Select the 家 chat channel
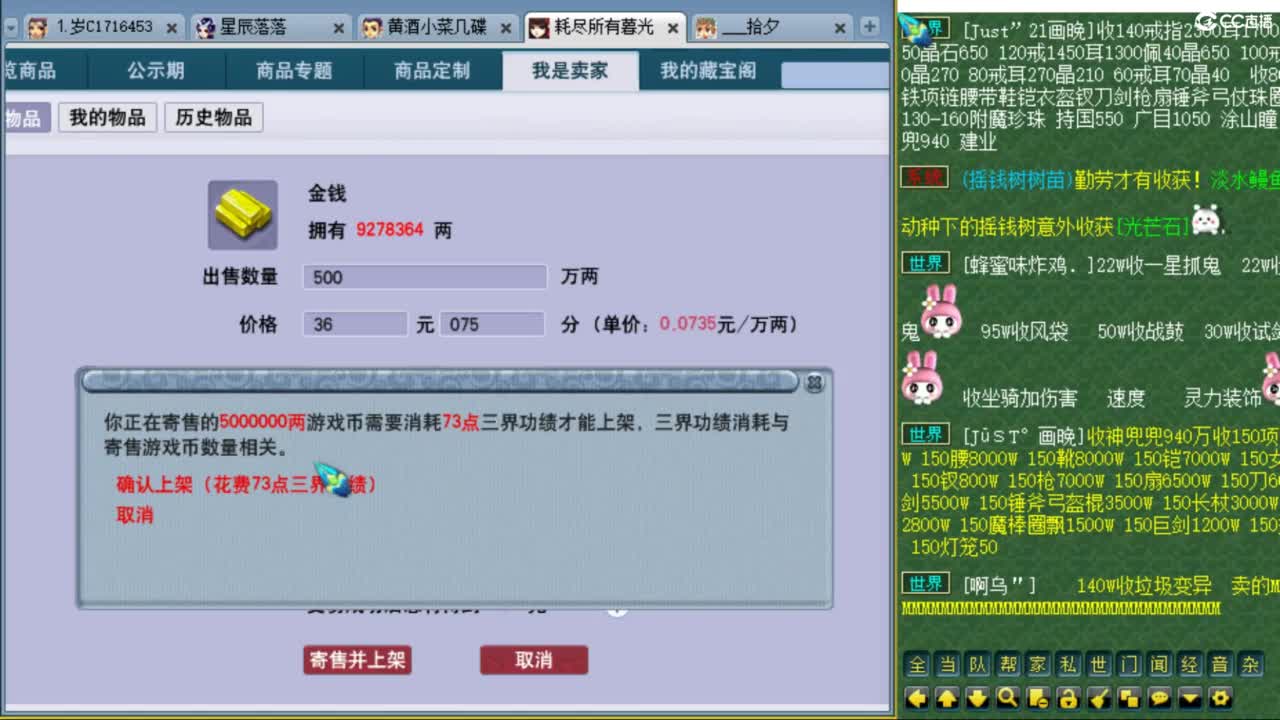The height and width of the screenshot is (720, 1280). pos(1038,665)
